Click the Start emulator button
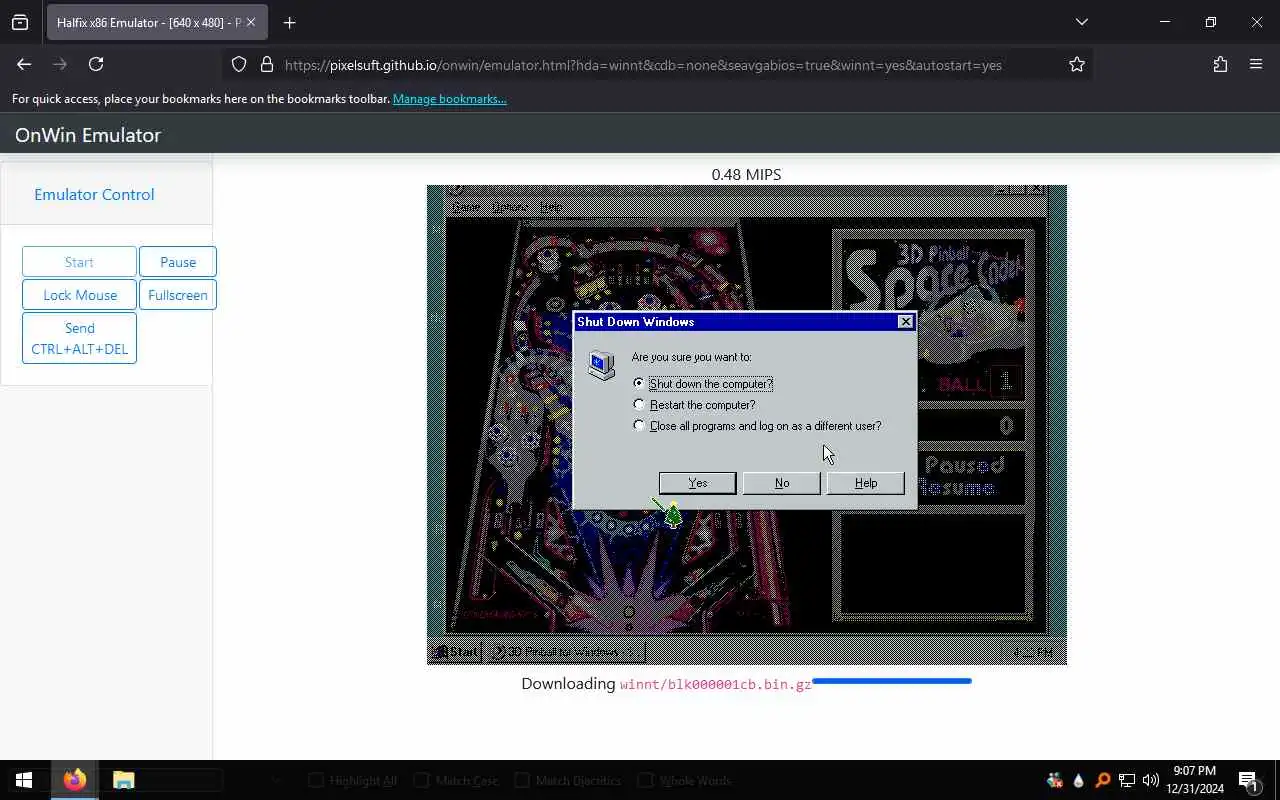The height and width of the screenshot is (800, 1280). click(79, 262)
